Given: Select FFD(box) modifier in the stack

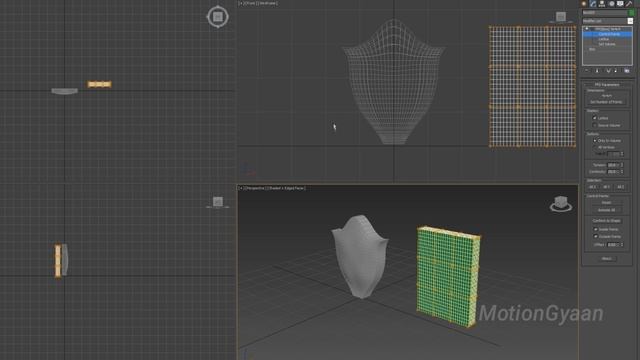Looking at the screenshot, I should point(608,29).
